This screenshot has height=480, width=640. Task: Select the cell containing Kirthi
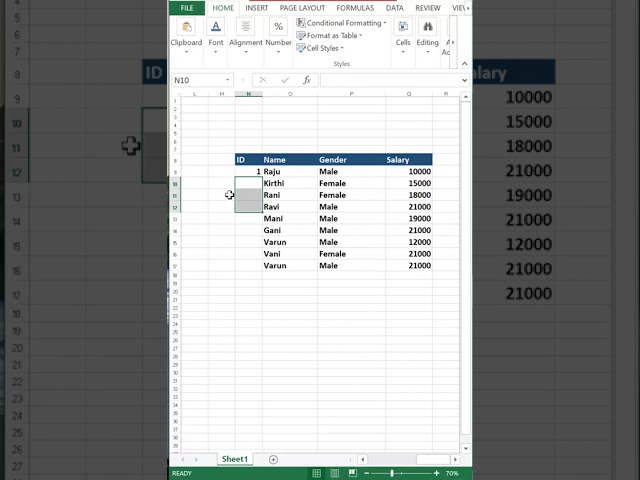coord(290,183)
